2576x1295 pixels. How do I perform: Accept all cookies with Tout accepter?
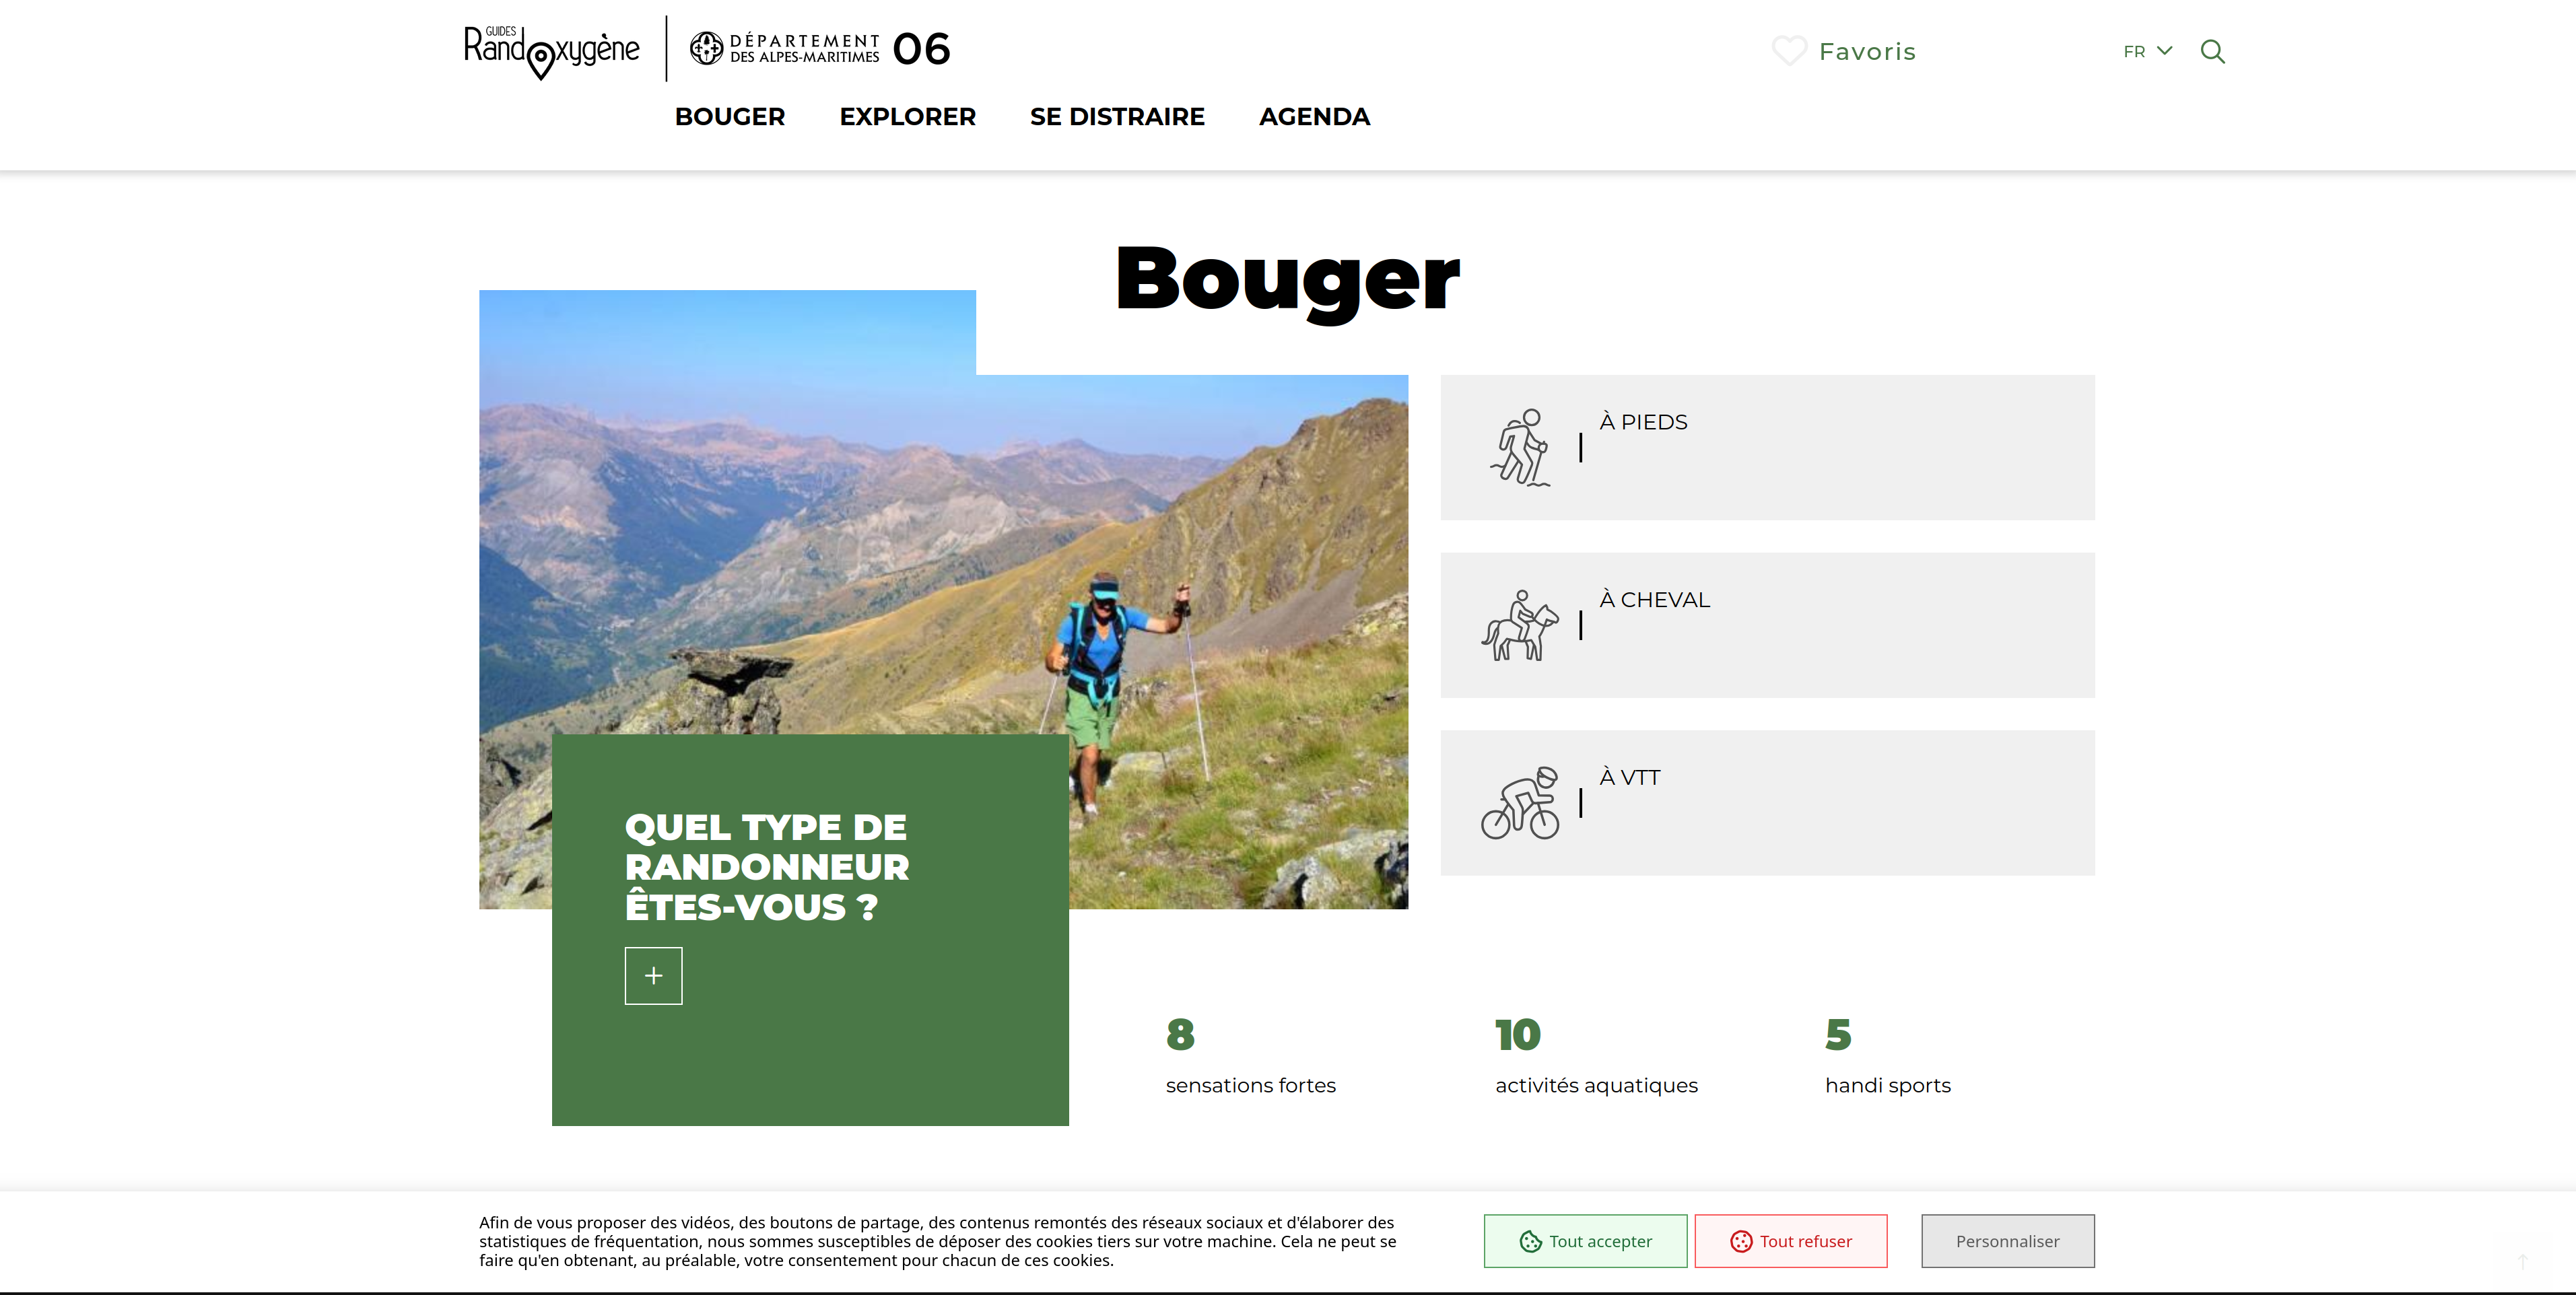point(1585,1241)
